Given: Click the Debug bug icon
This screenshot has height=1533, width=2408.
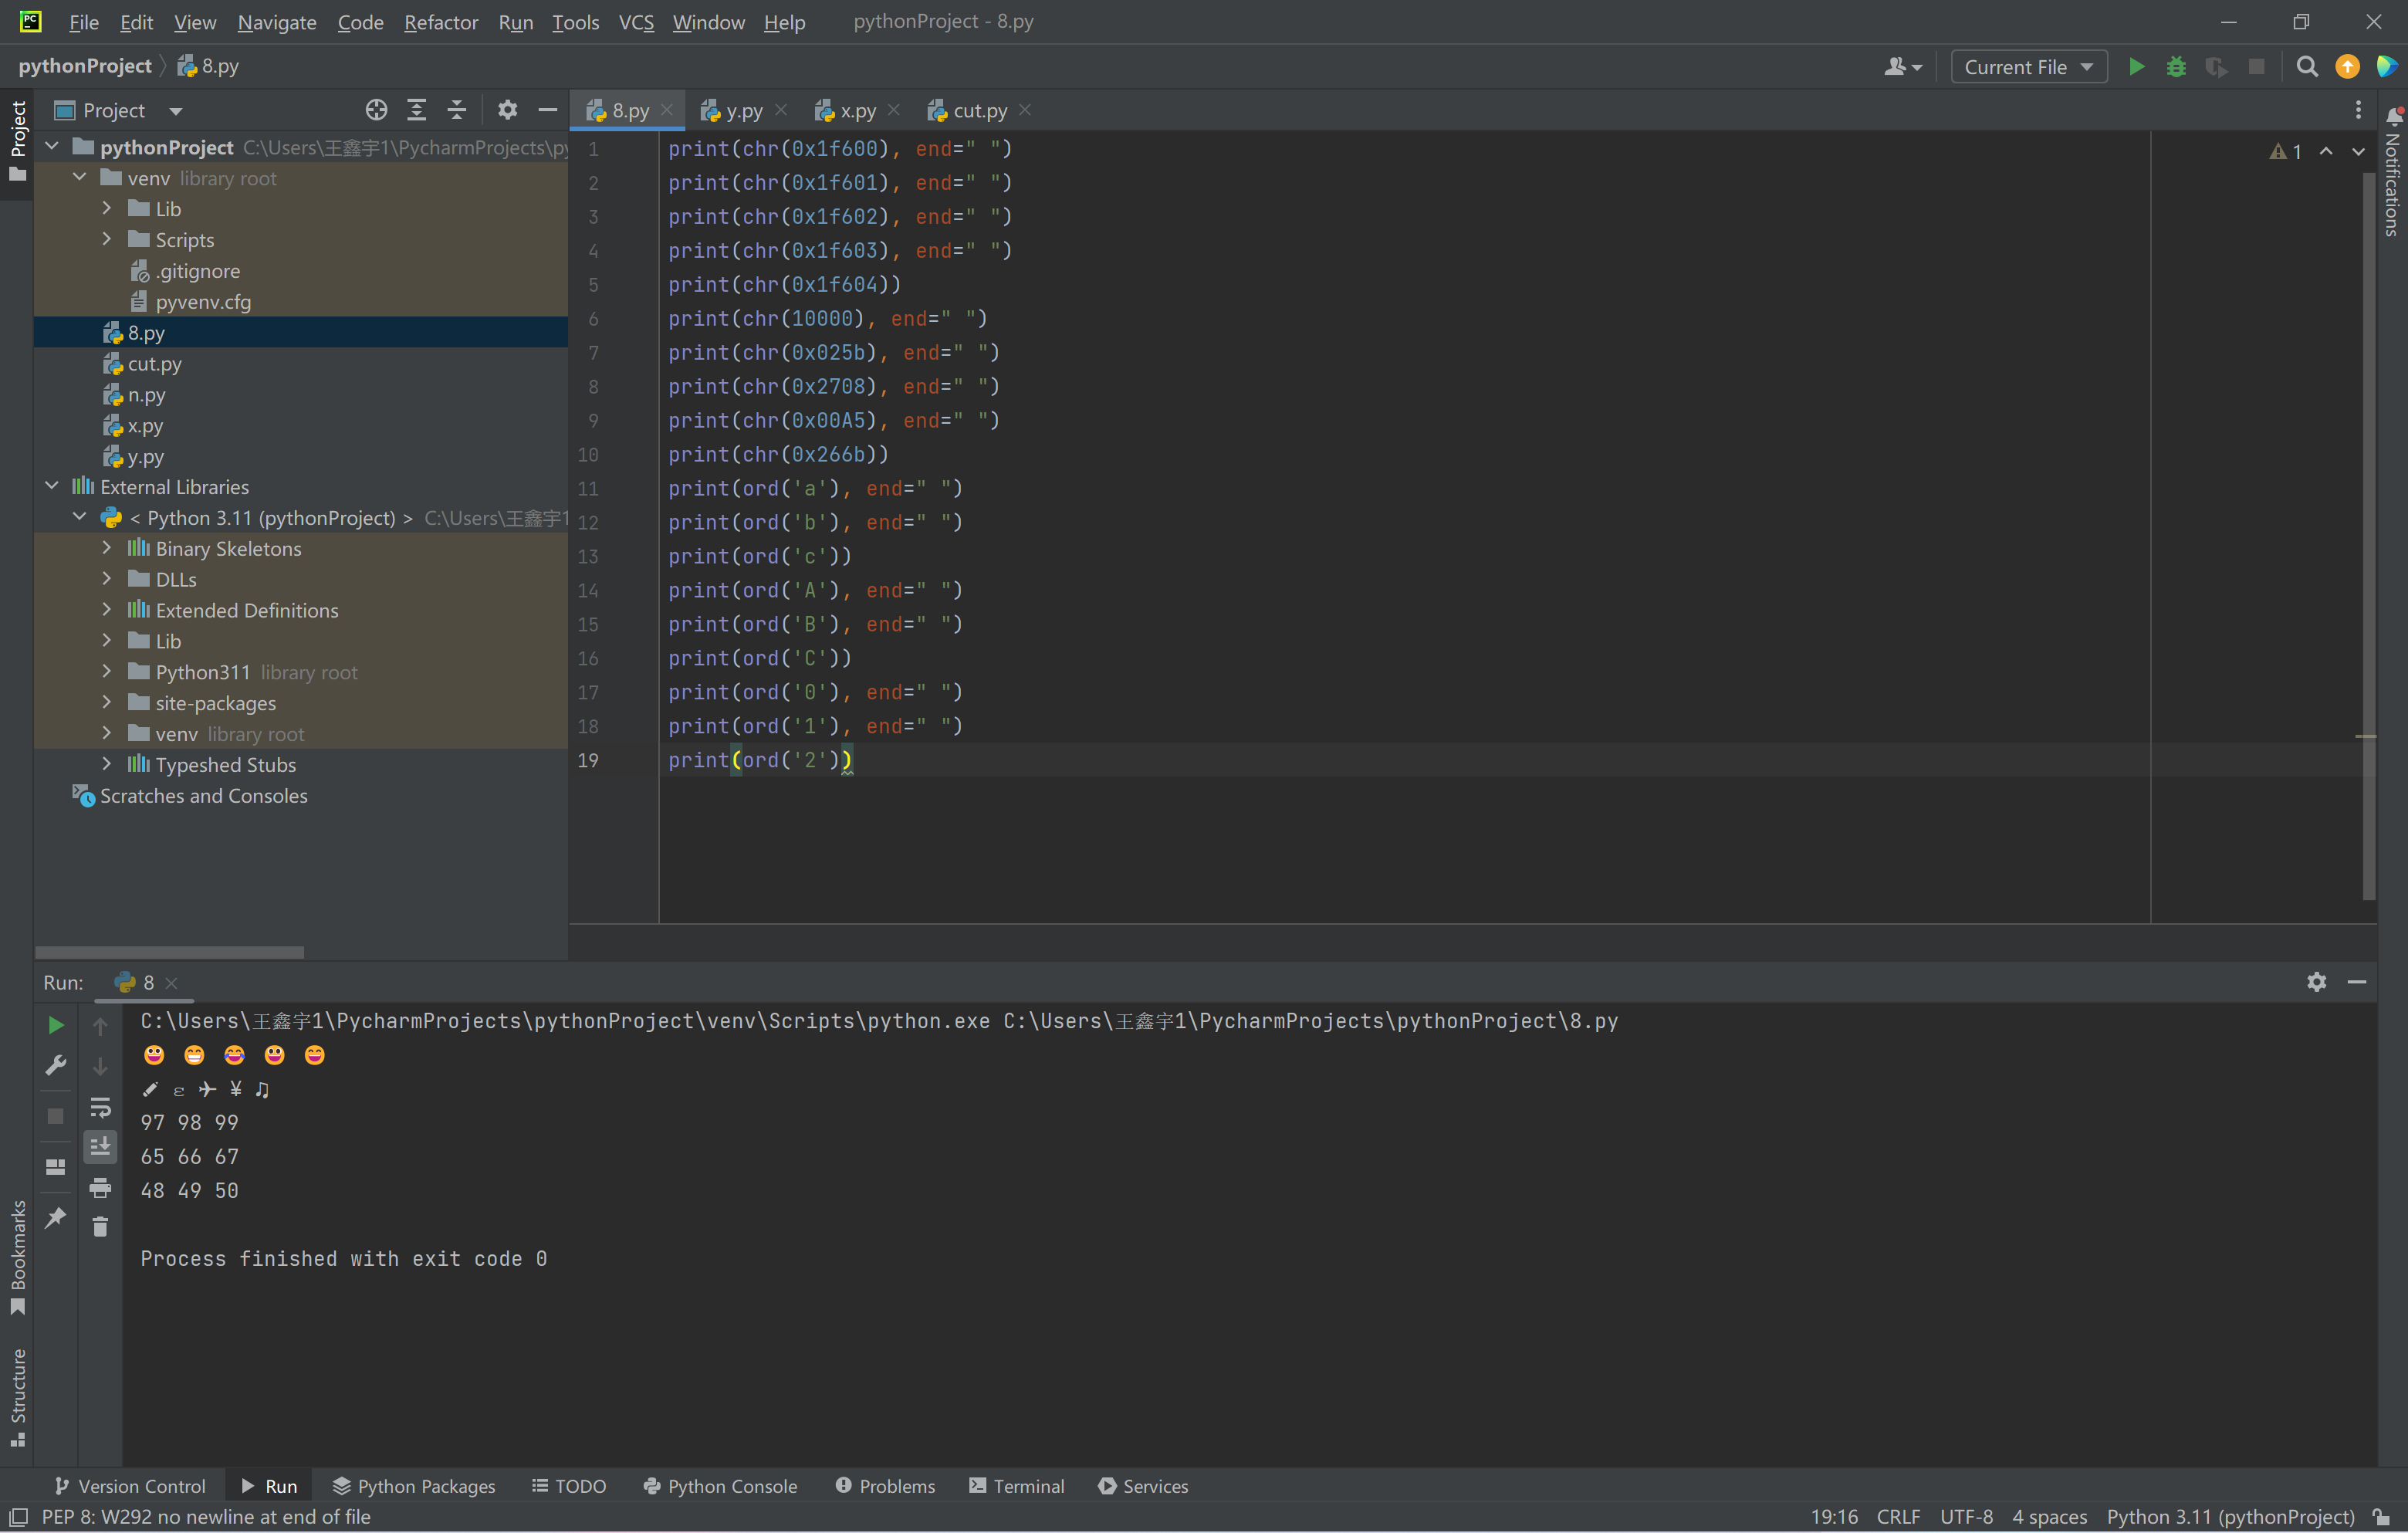Looking at the screenshot, I should pyautogui.click(x=2176, y=67).
